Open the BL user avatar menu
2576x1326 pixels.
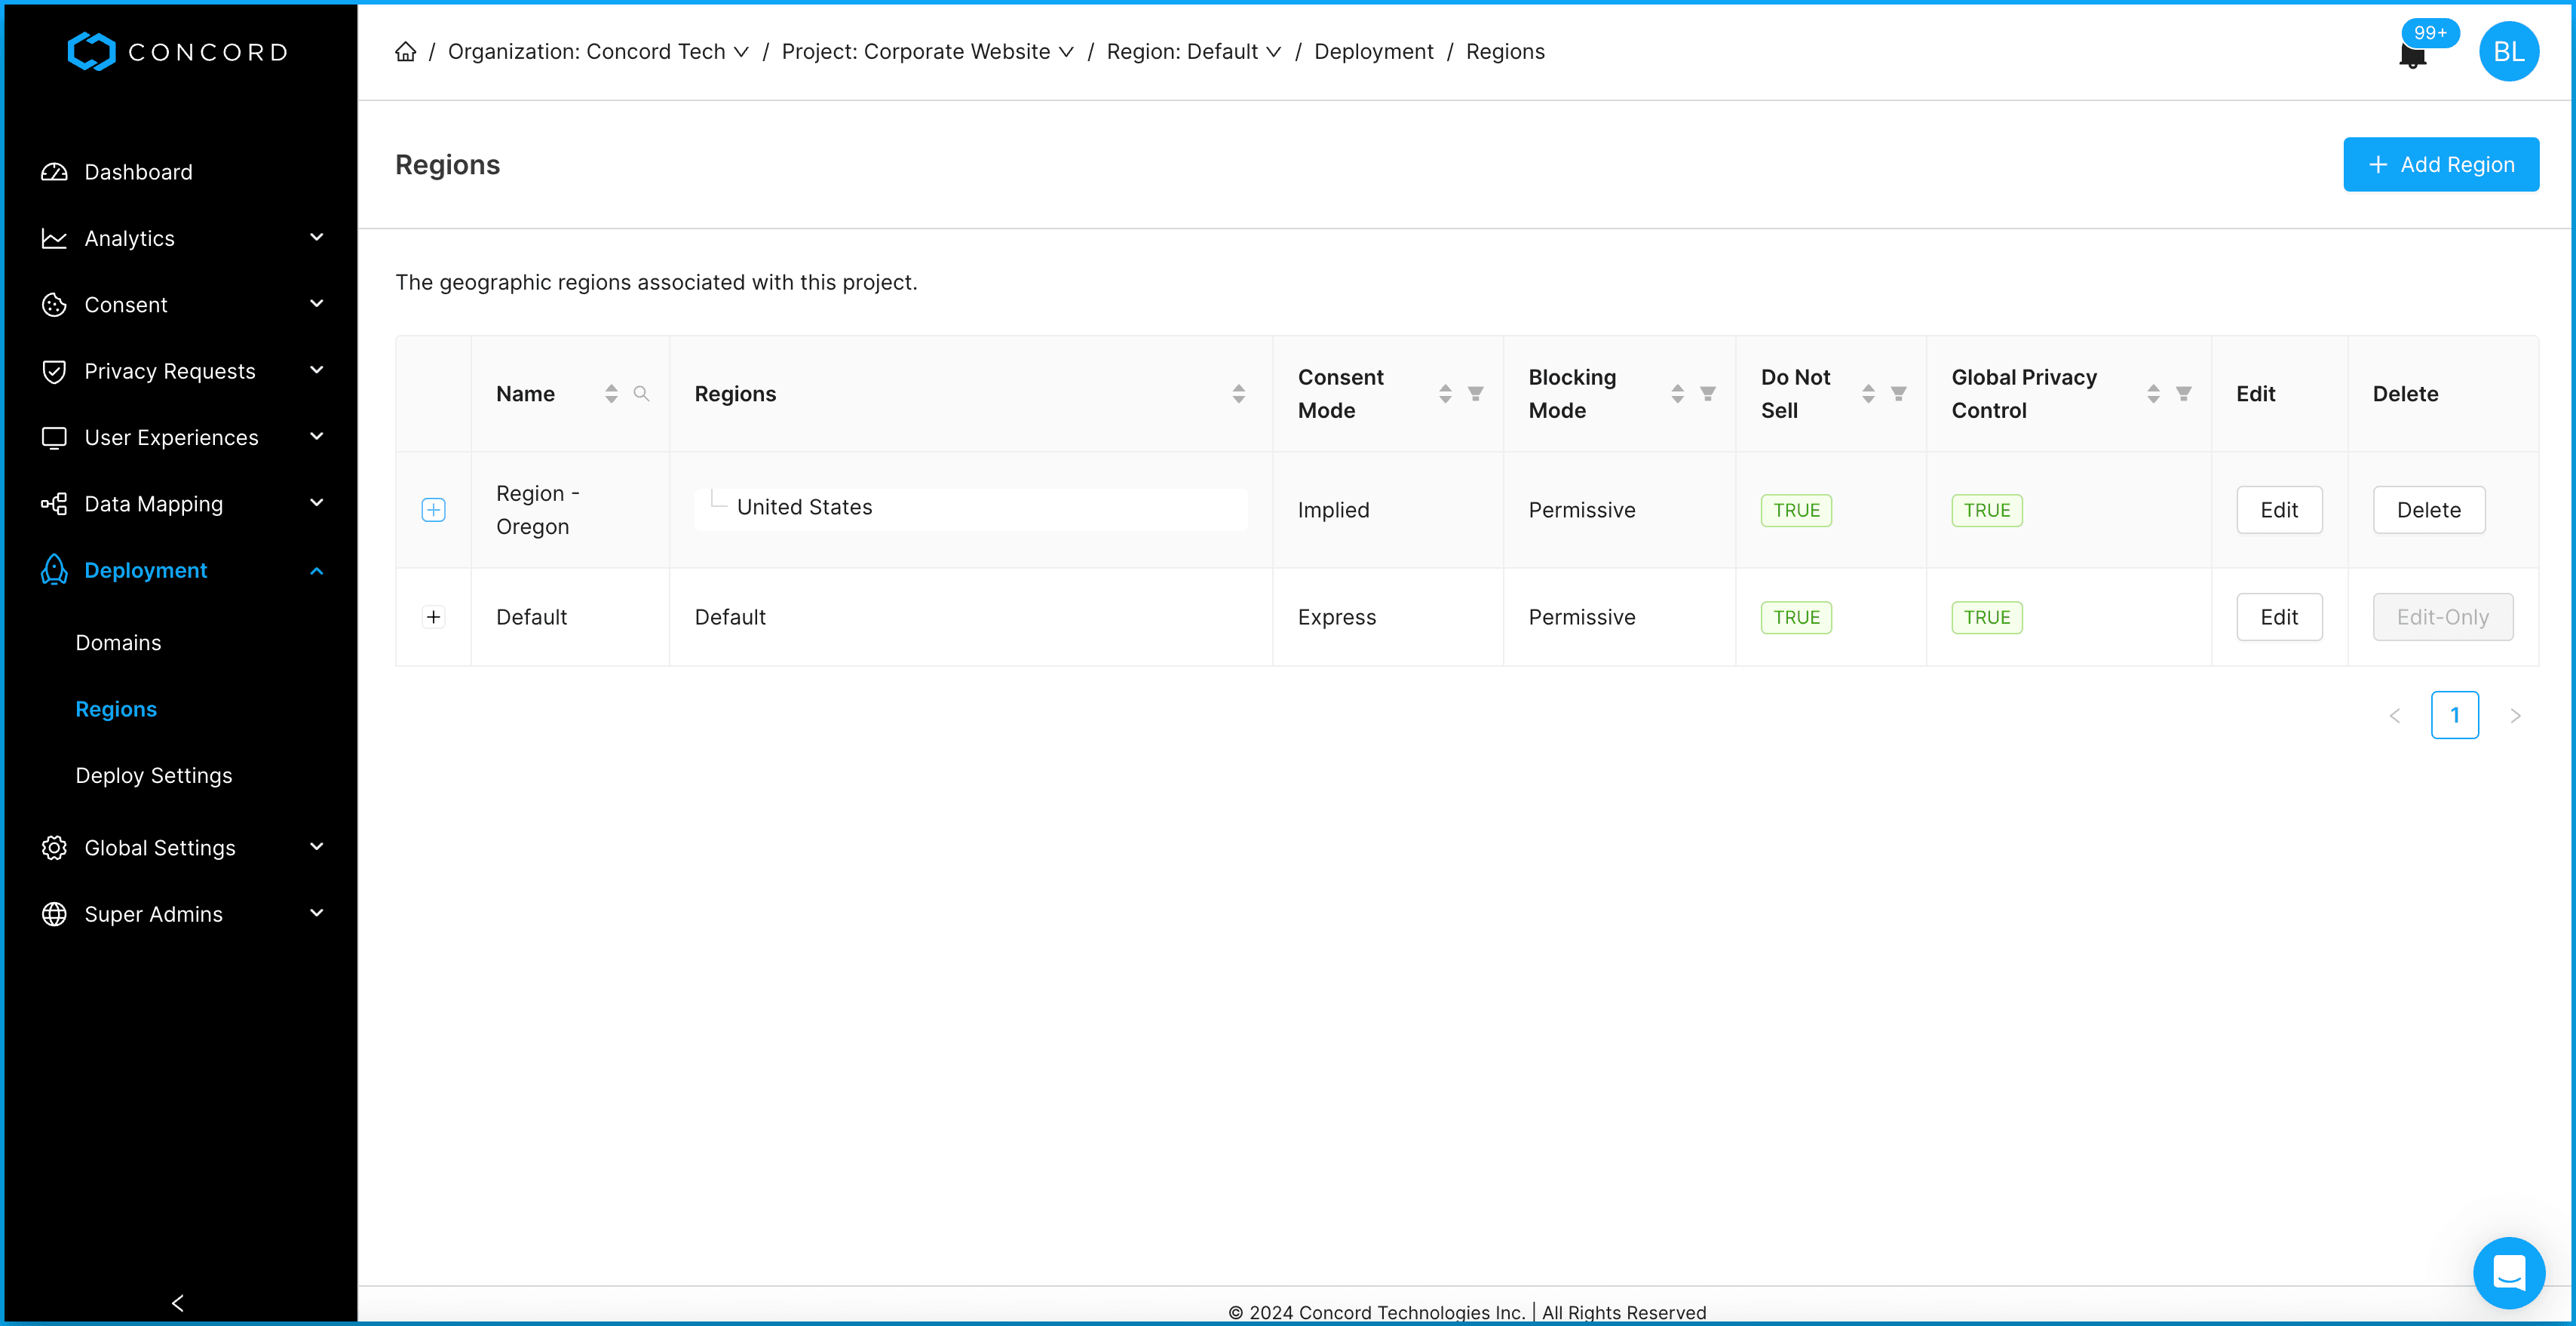2508,52
